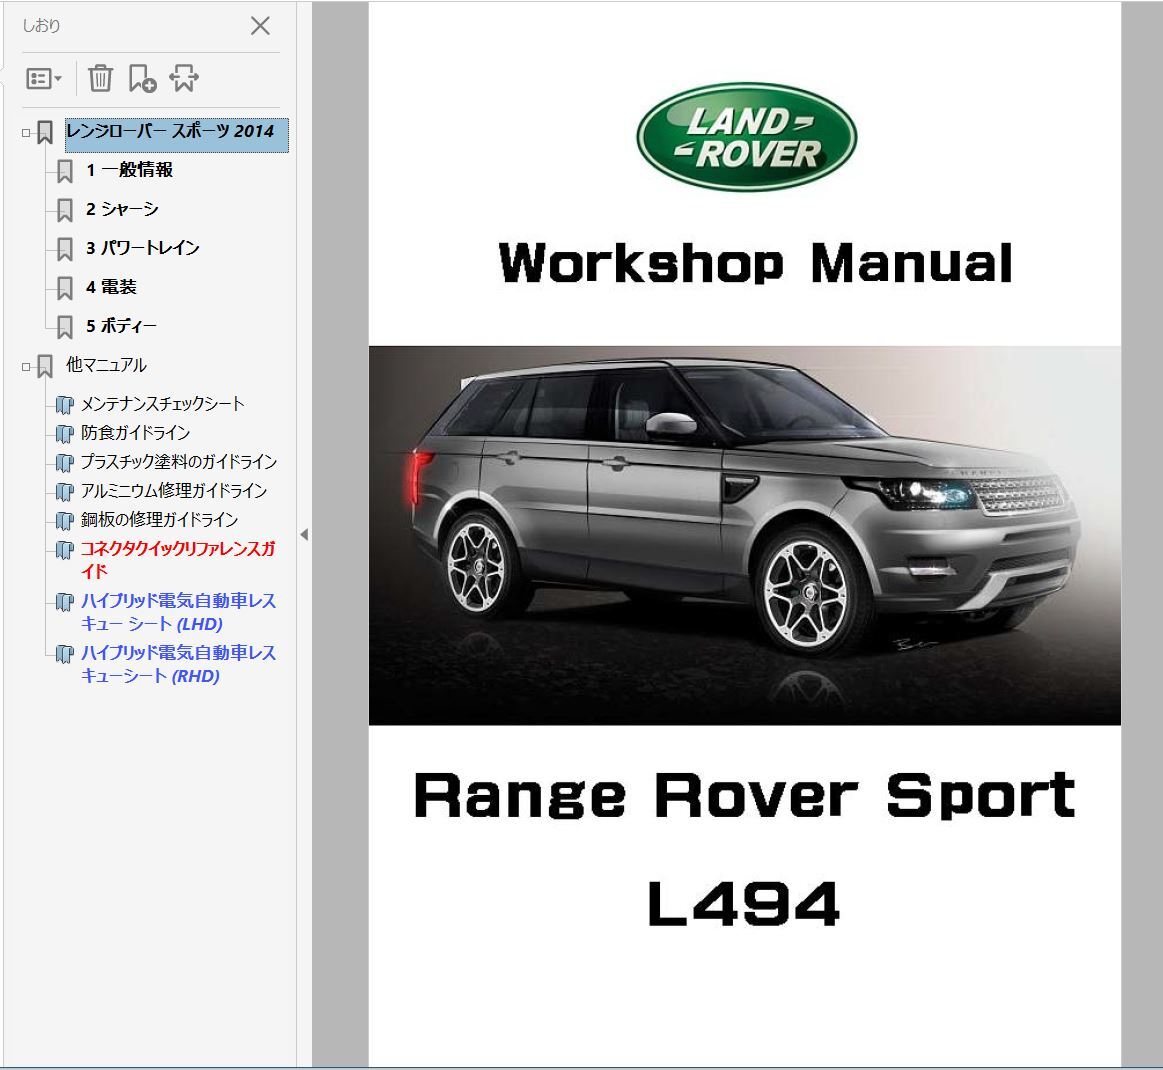This screenshot has width=1163, height=1070.
Task: Click the linked-file icon beside the RHD rescue sheet
Action: point(65,653)
